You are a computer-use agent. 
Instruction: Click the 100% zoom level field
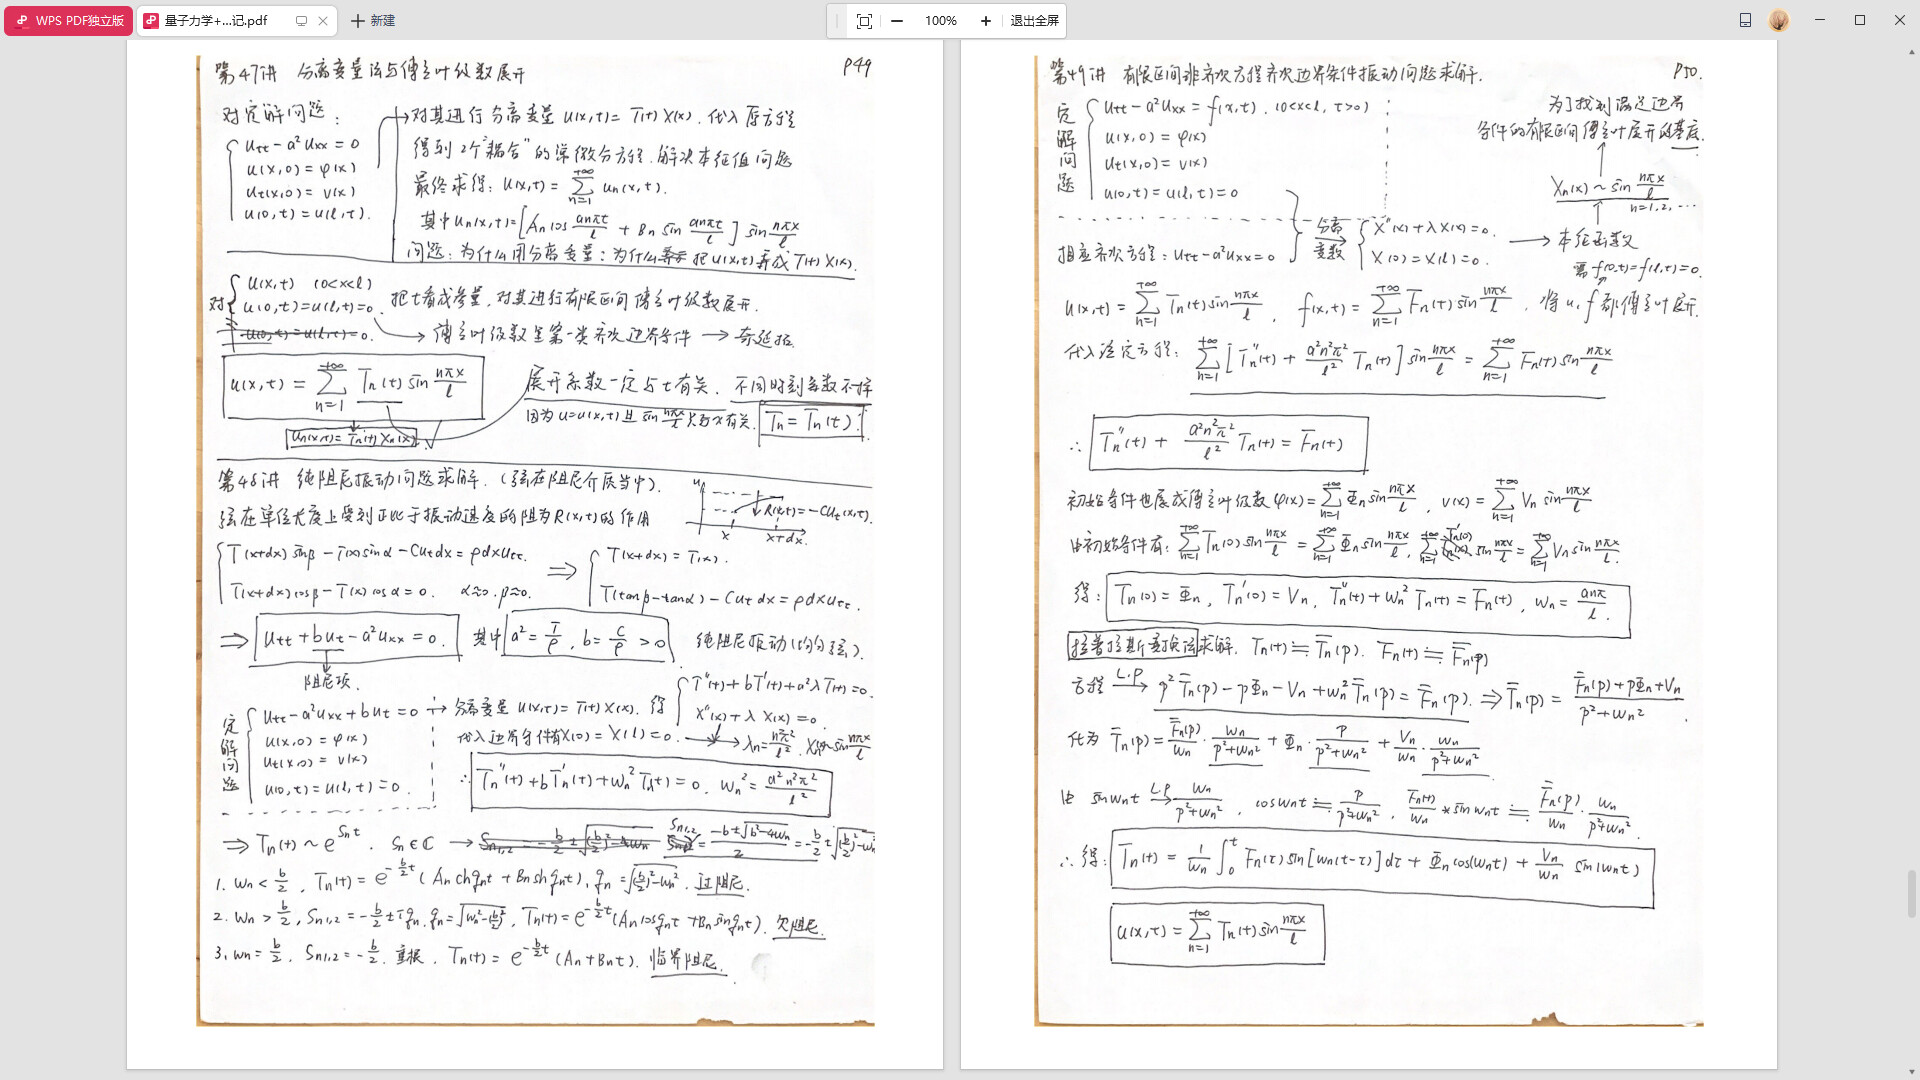point(940,21)
